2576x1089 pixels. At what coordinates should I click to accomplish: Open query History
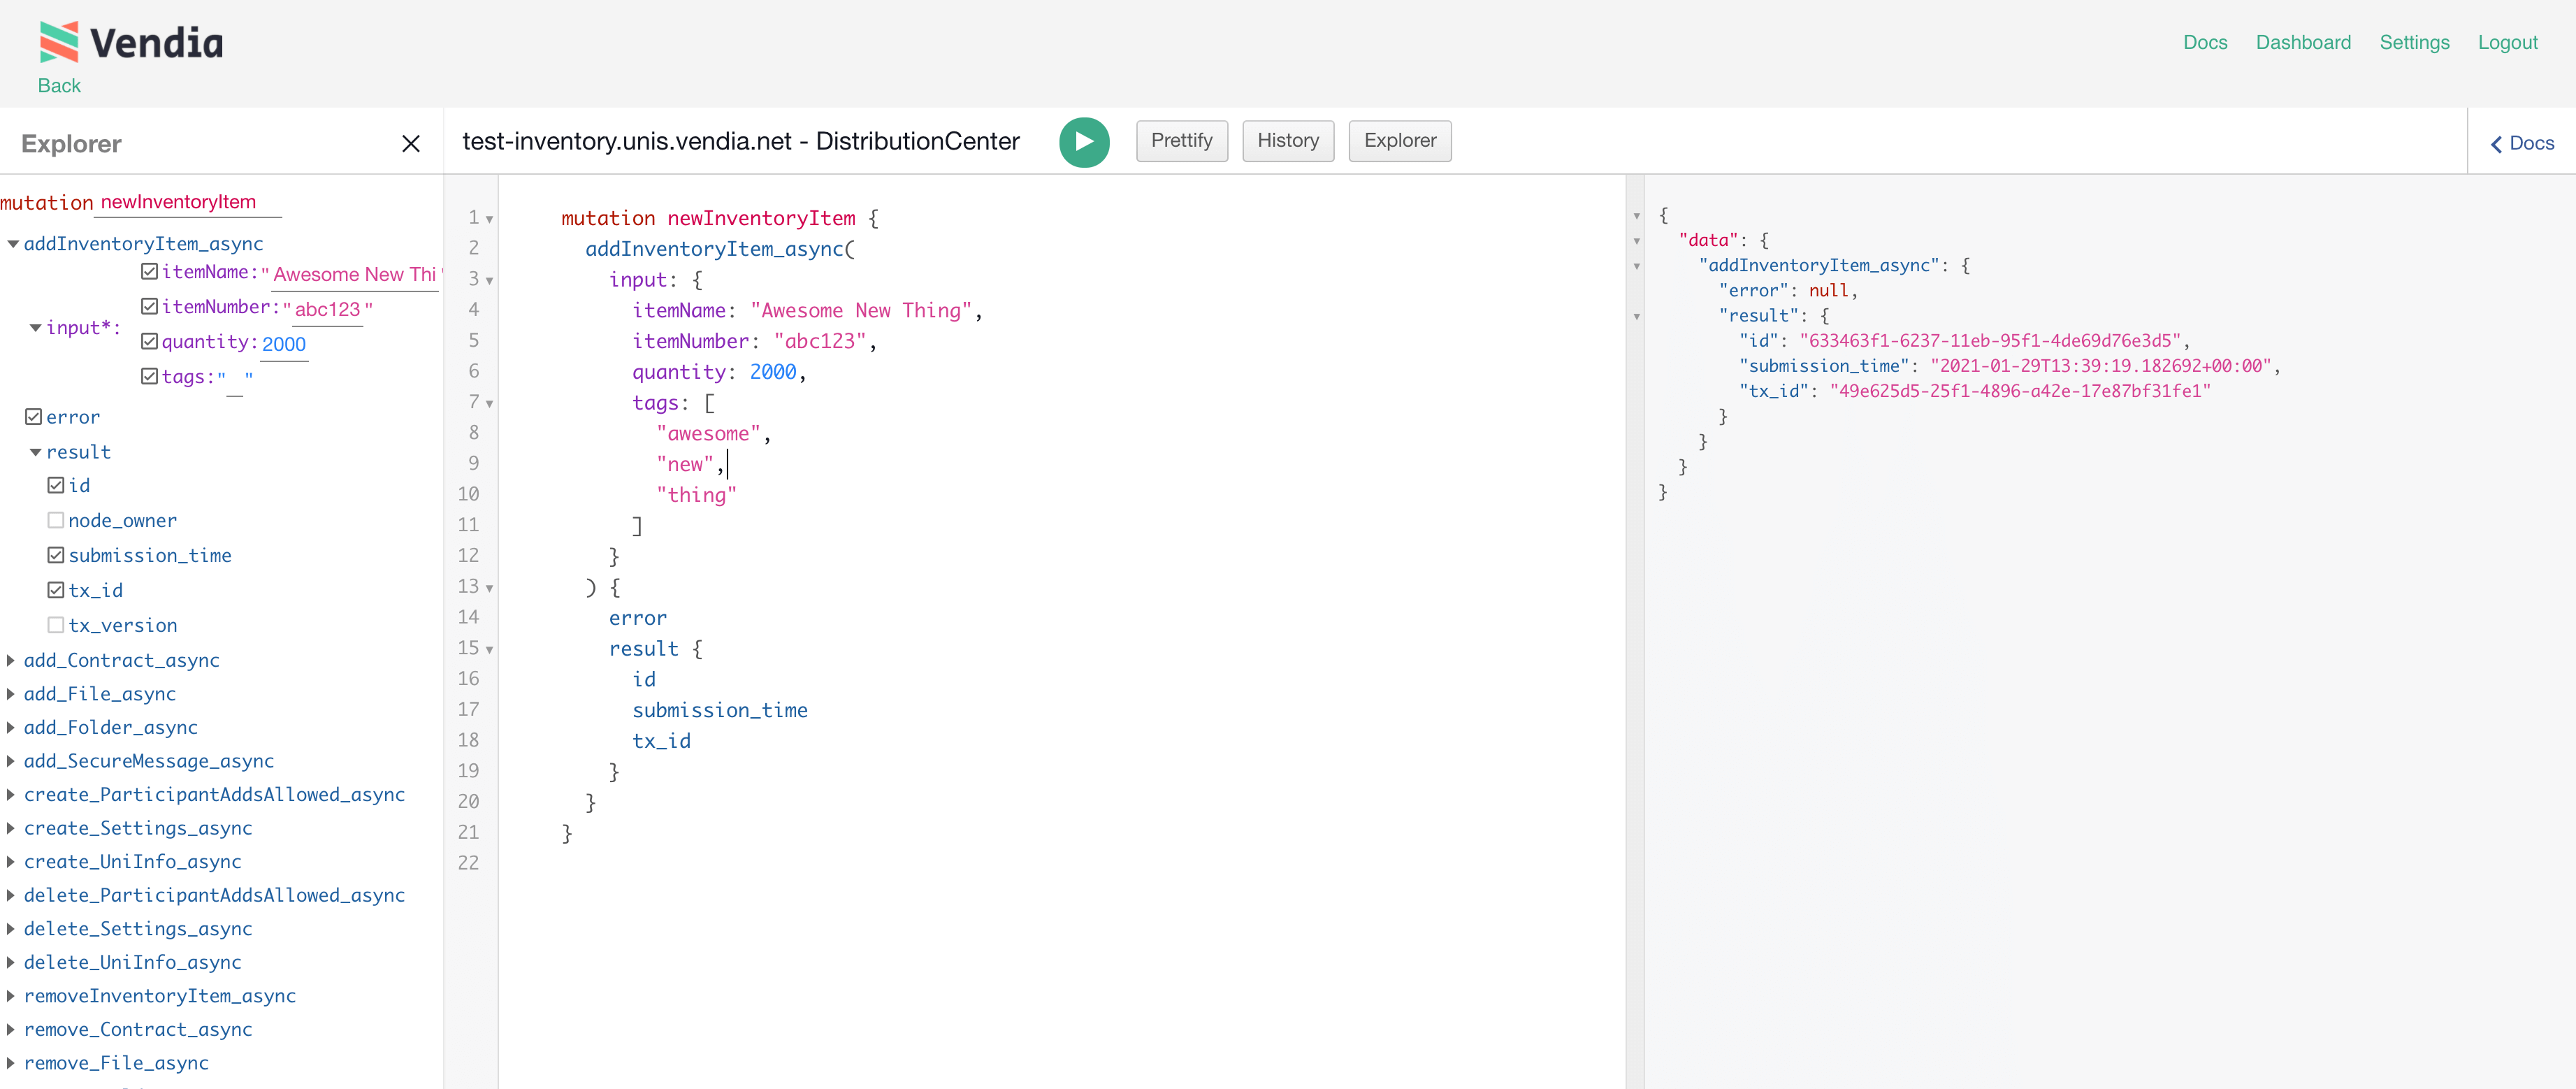coord(1287,141)
